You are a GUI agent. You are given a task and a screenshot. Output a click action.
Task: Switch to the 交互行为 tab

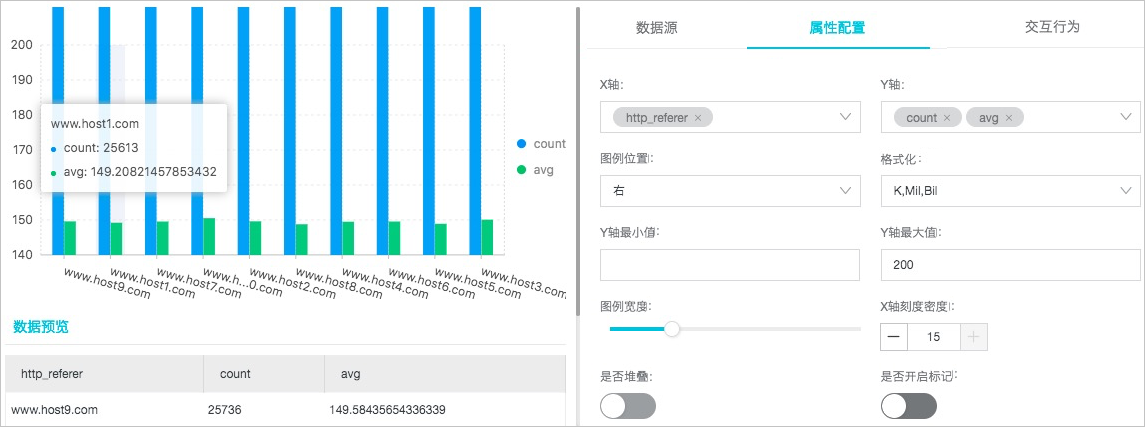[x=1052, y=27]
